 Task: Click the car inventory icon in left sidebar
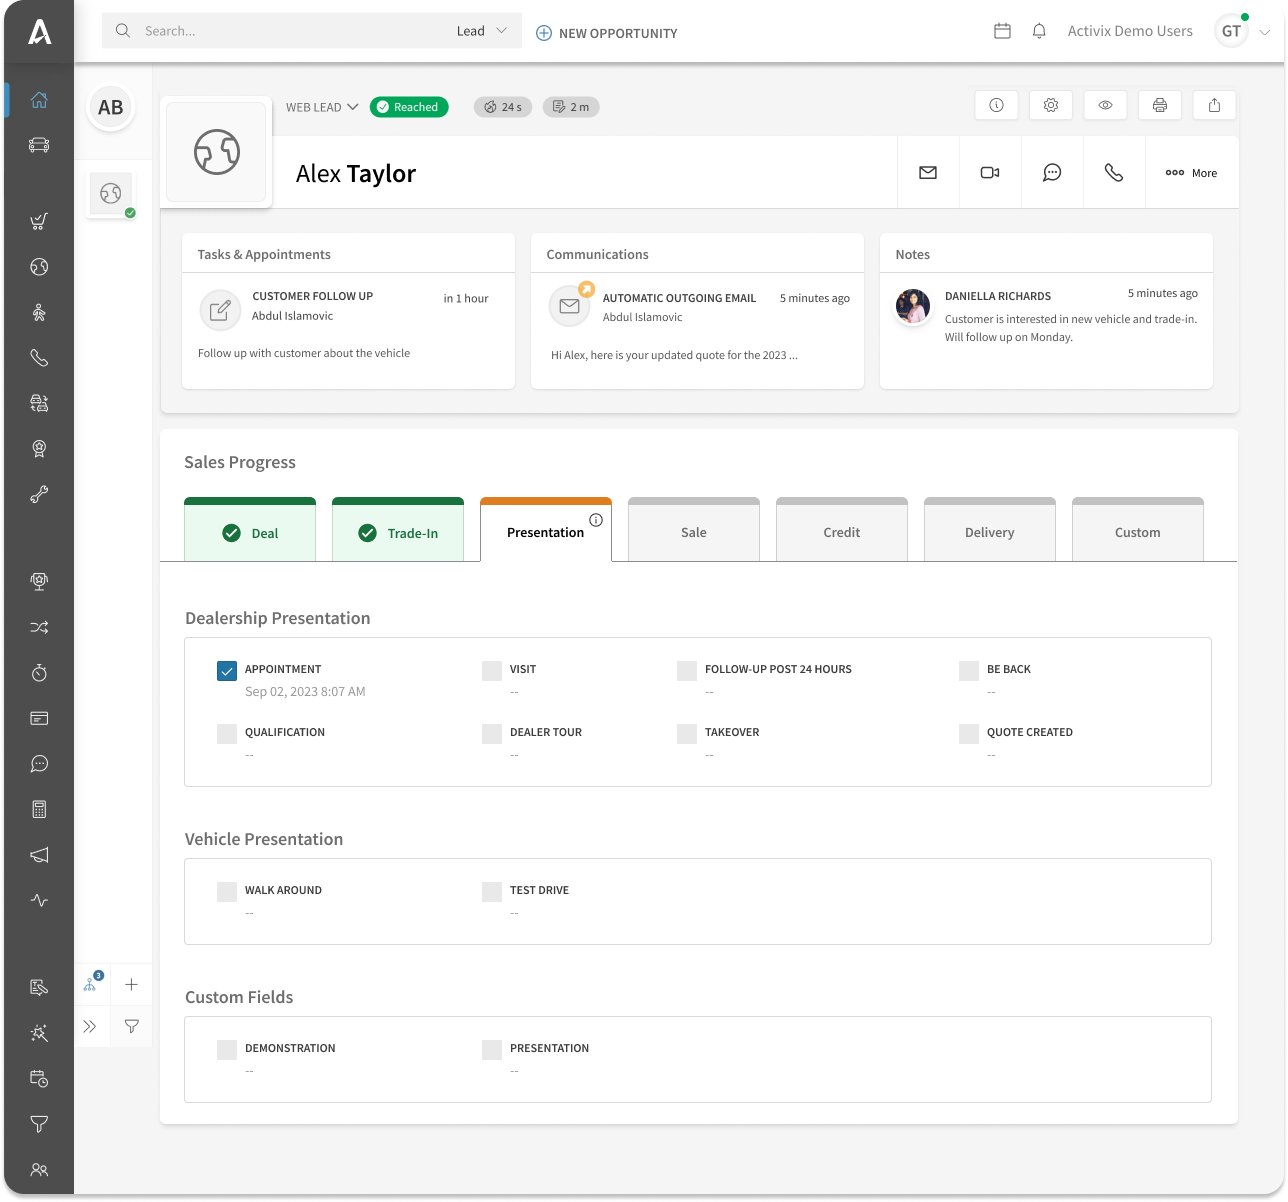(39, 145)
